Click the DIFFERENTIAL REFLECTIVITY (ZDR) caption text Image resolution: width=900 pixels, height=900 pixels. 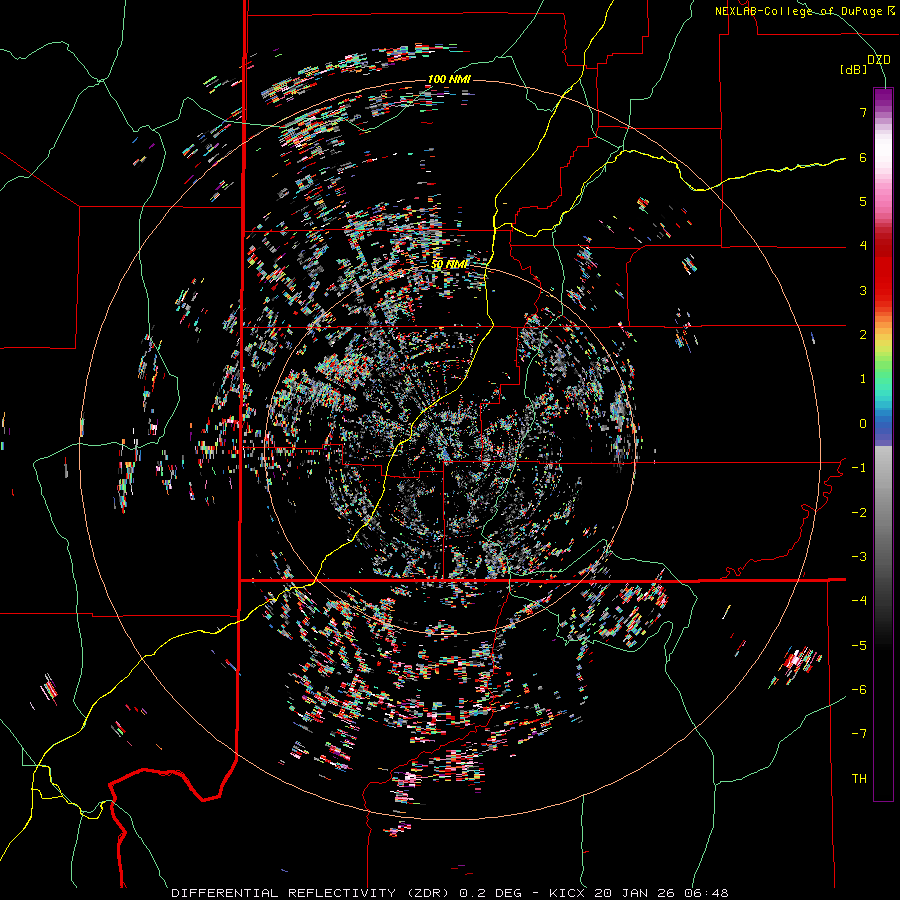313,893
